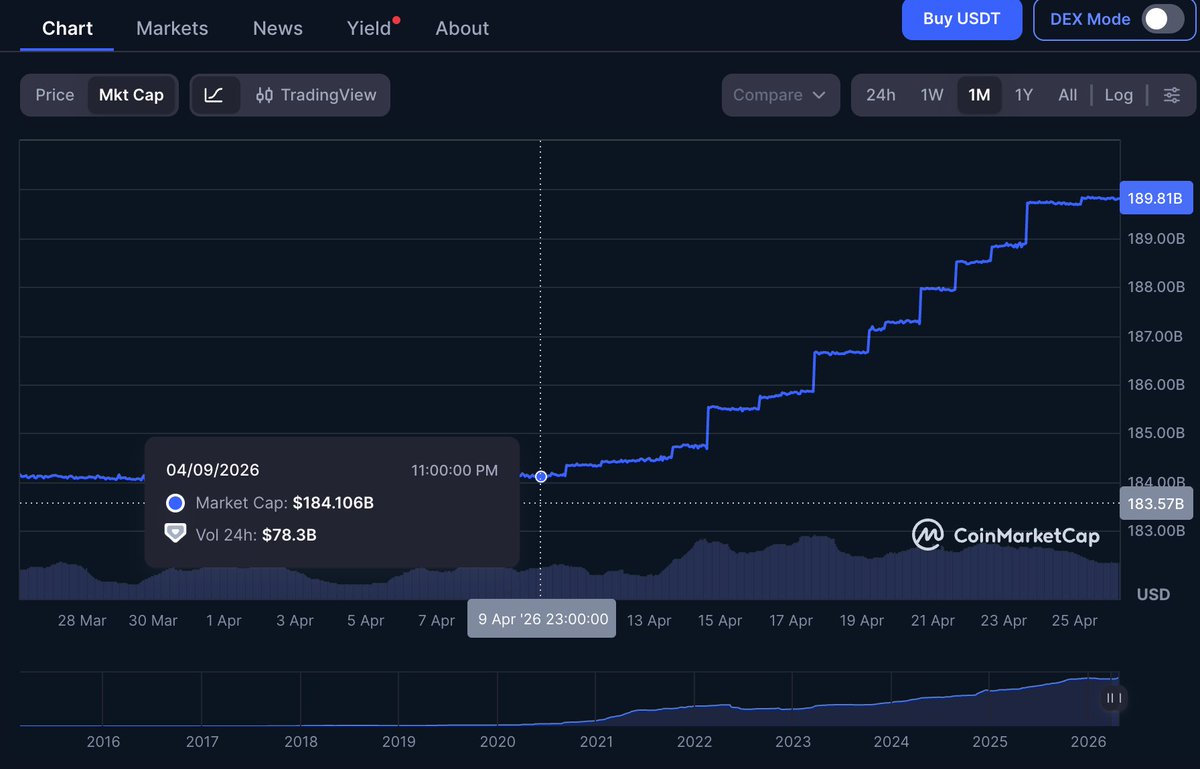
Task: Toggle DEX Mode switch
Action: point(1162,19)
